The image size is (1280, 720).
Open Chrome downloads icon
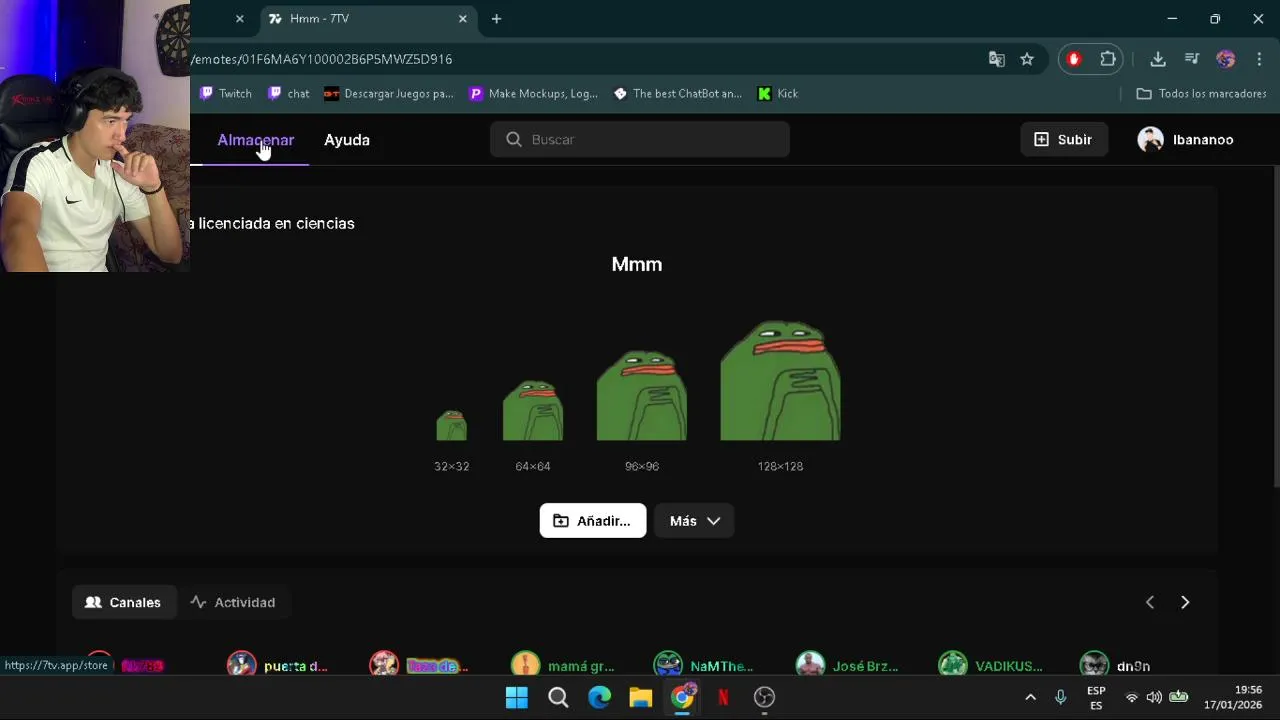1158,59
